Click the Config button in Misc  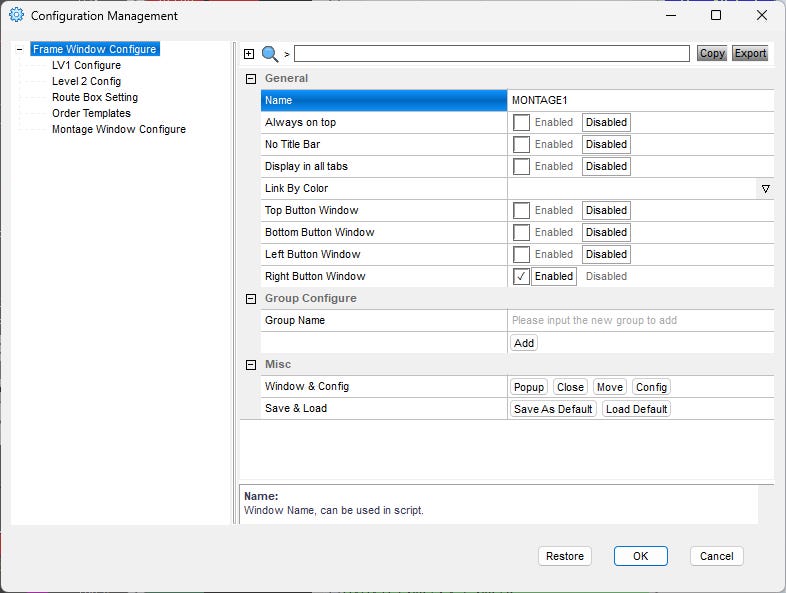point(651,387)
